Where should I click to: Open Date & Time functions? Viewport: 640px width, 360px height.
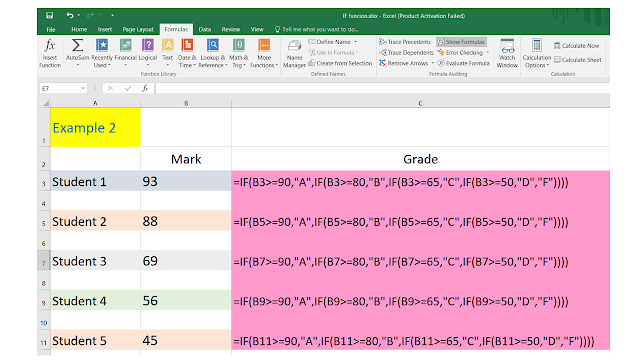187,53
